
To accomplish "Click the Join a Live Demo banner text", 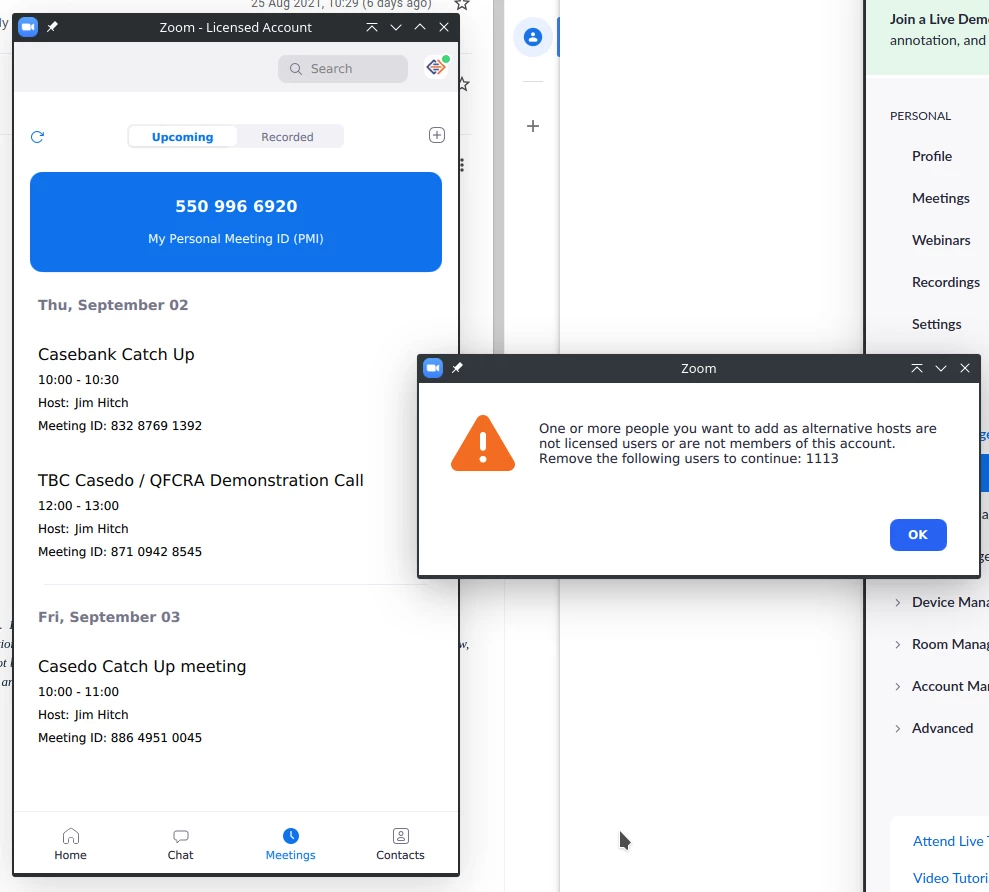I will pyautogui.click(x=939, y=20).
